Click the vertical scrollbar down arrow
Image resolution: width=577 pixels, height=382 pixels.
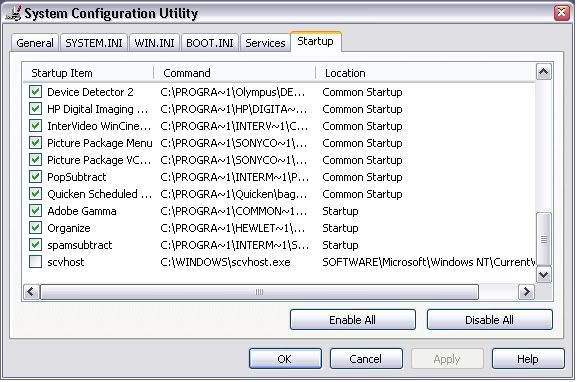tap(544, 275)
